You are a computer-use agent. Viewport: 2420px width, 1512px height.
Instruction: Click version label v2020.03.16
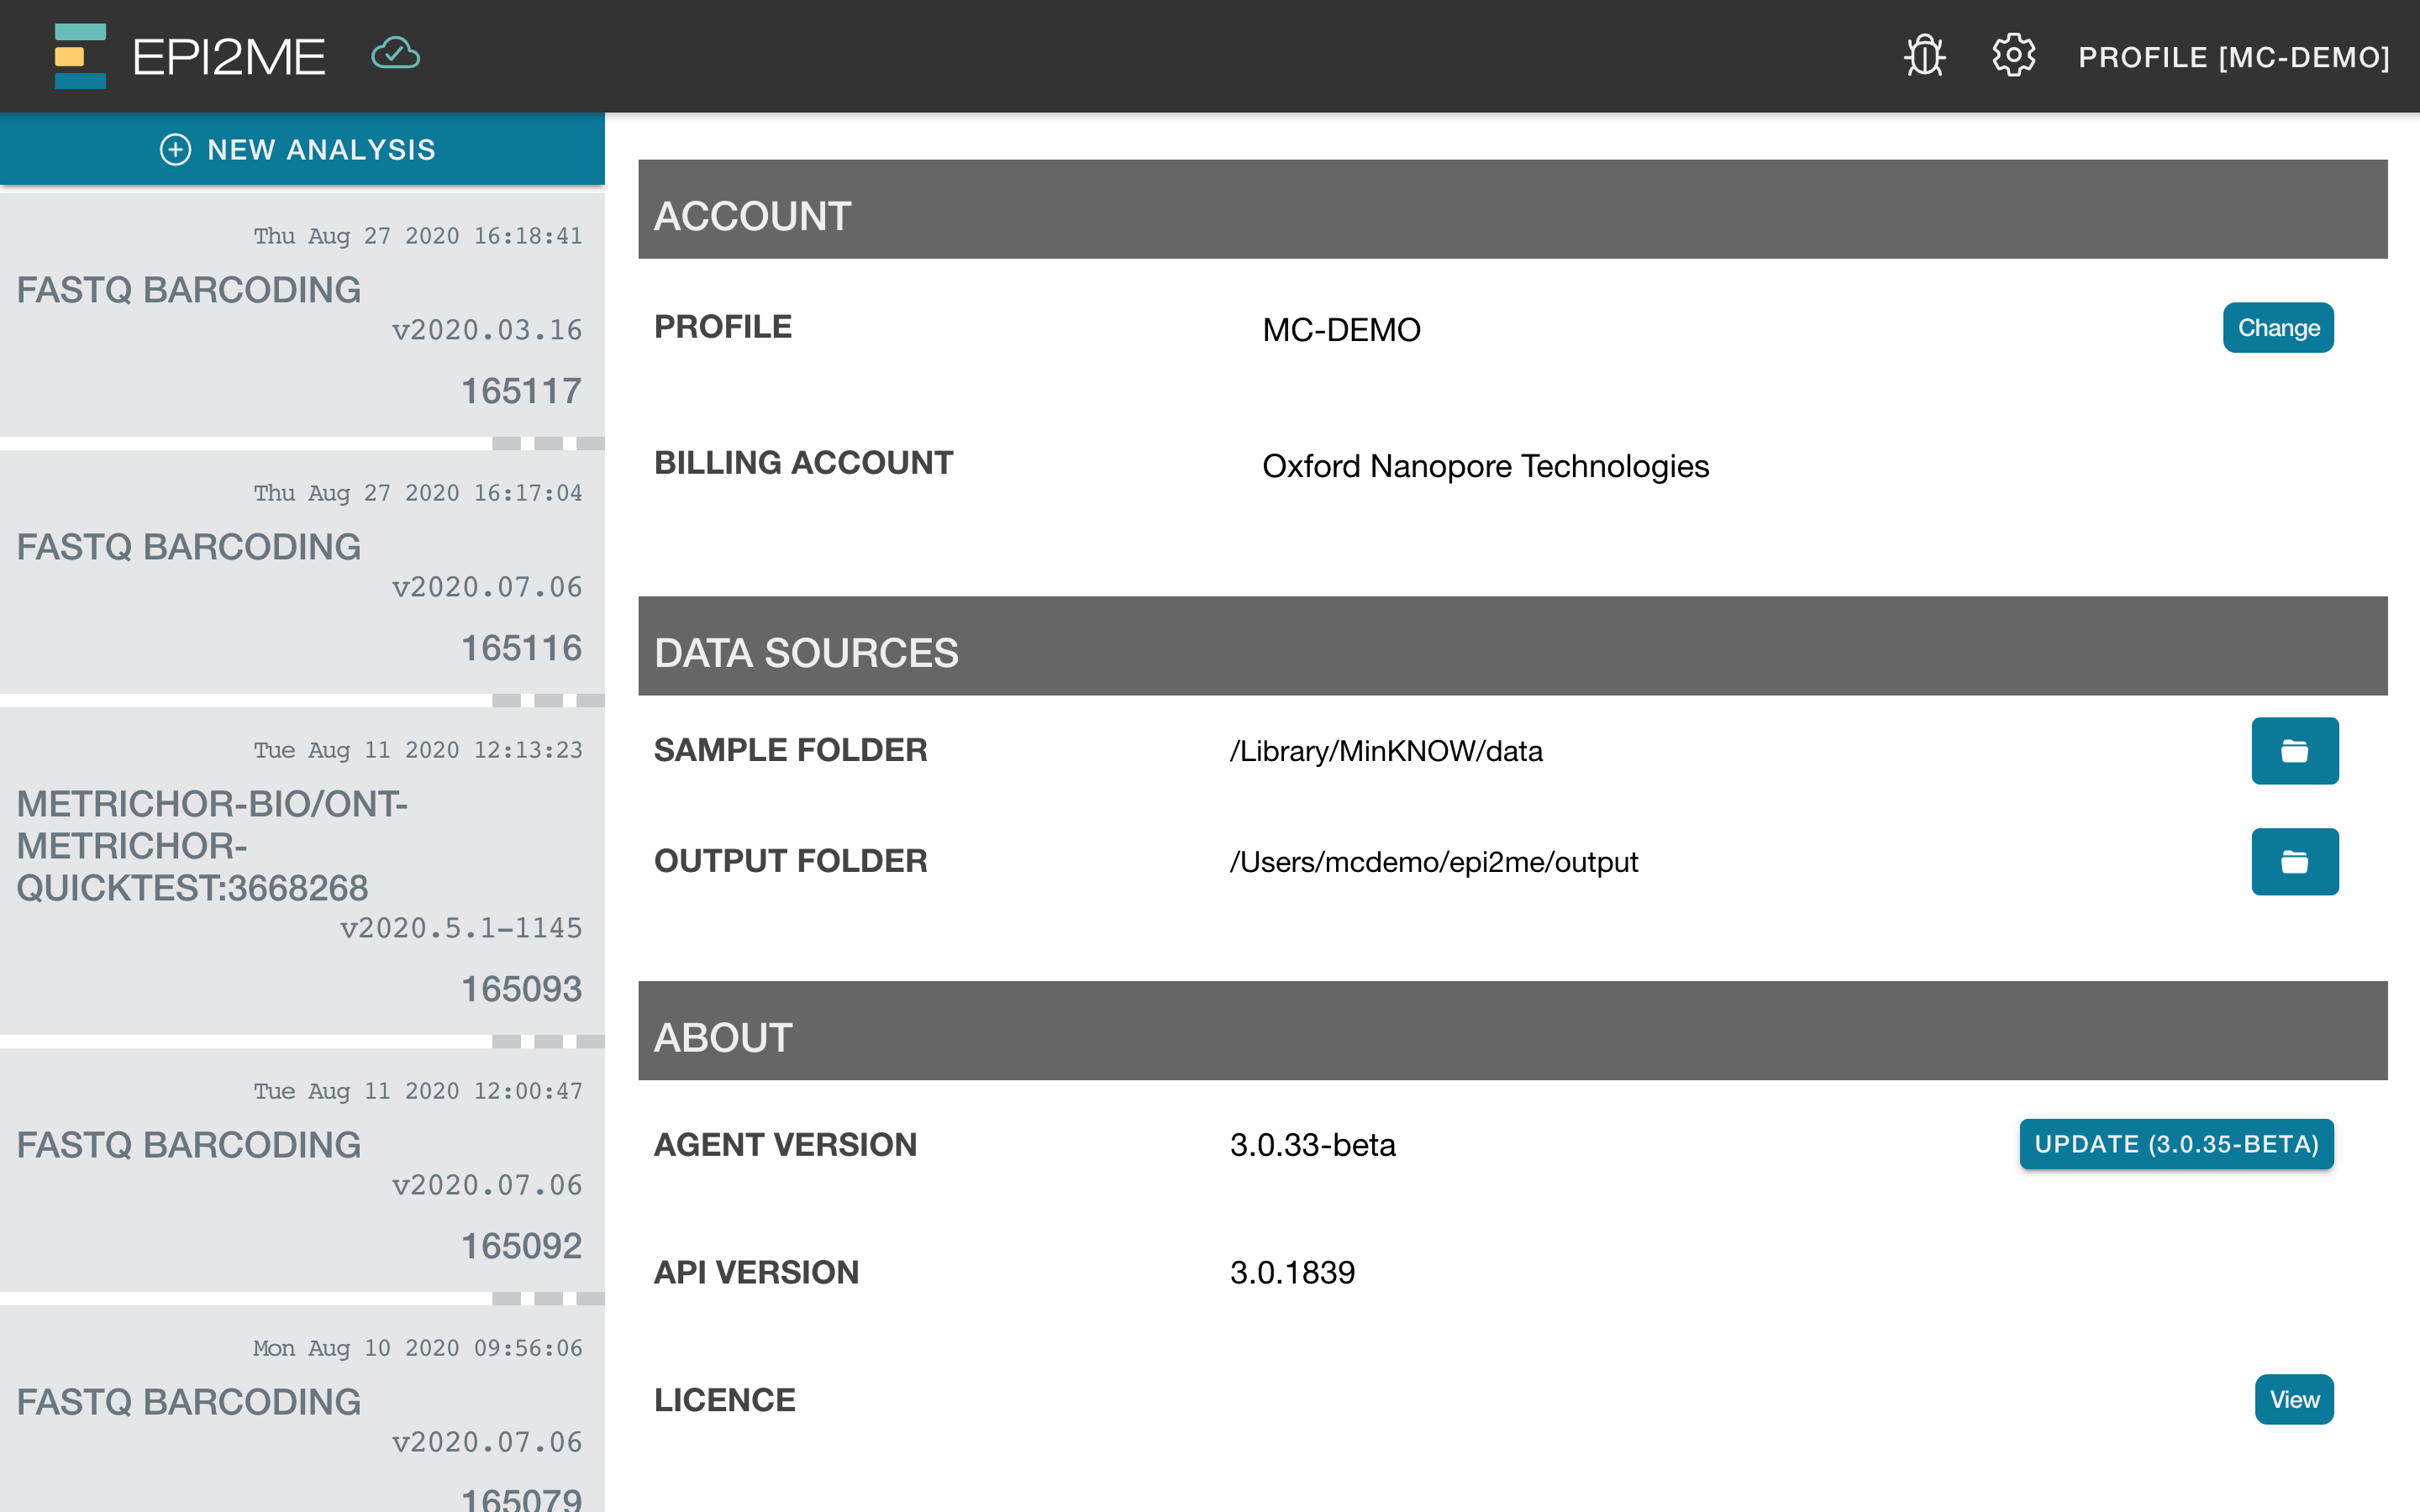(x=487, y=330)
